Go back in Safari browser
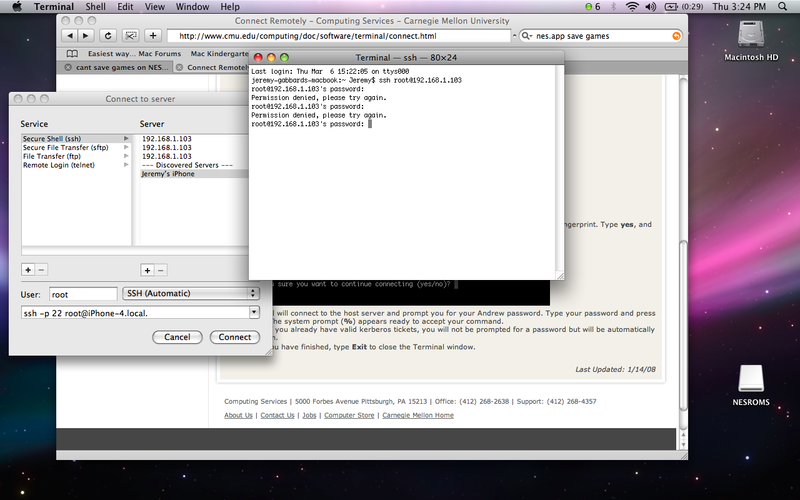This screenshot has width=800, height=500. click(x=70, y=36)
